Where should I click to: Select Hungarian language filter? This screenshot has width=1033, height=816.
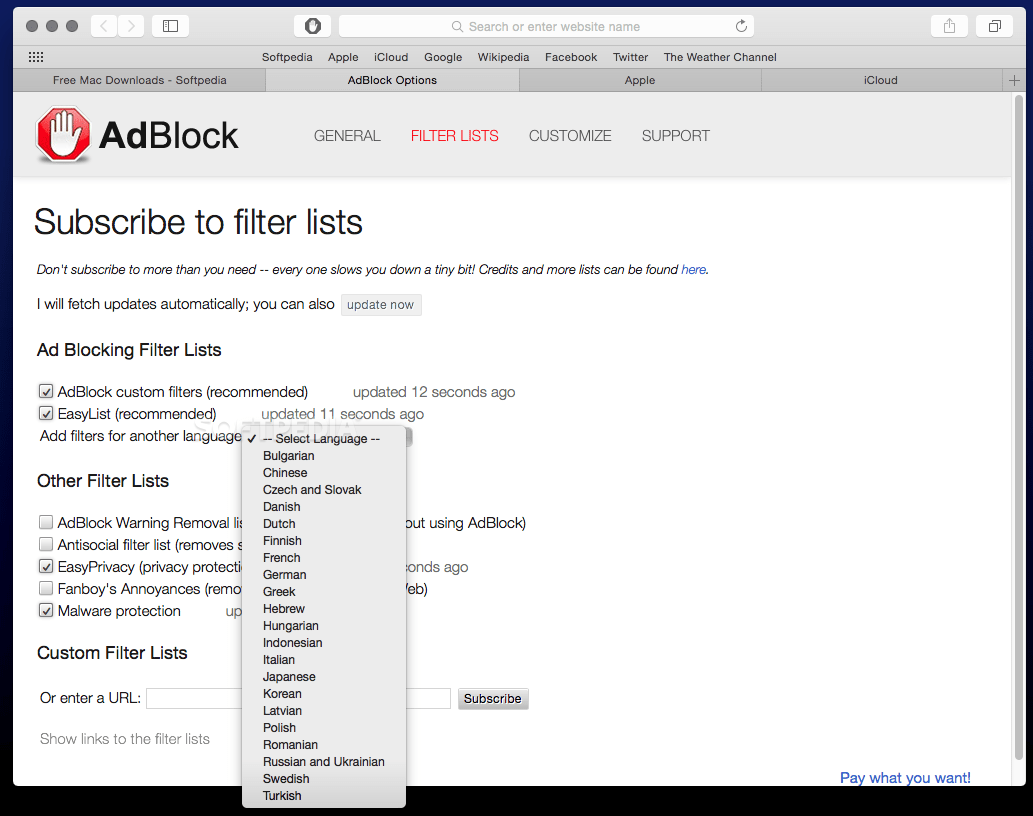pos(324,626)
